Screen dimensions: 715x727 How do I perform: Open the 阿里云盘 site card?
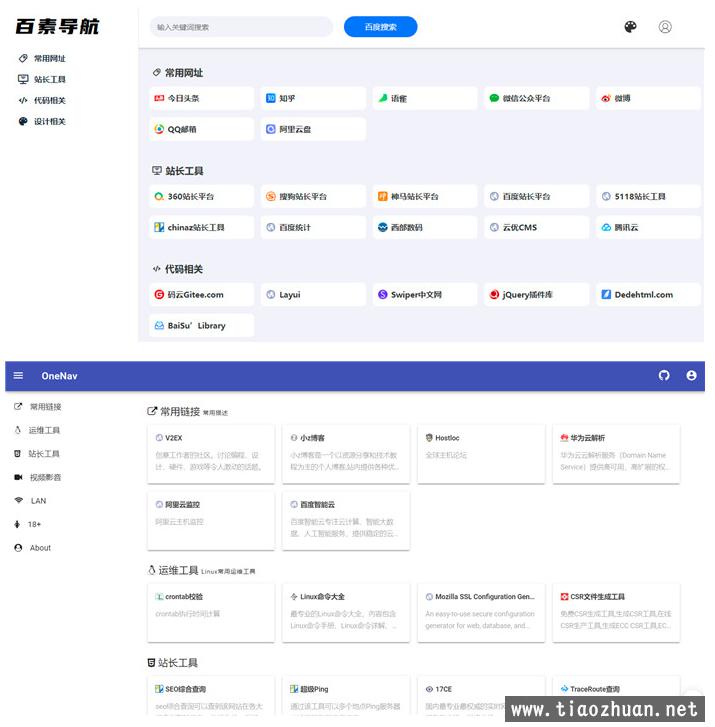313,129
